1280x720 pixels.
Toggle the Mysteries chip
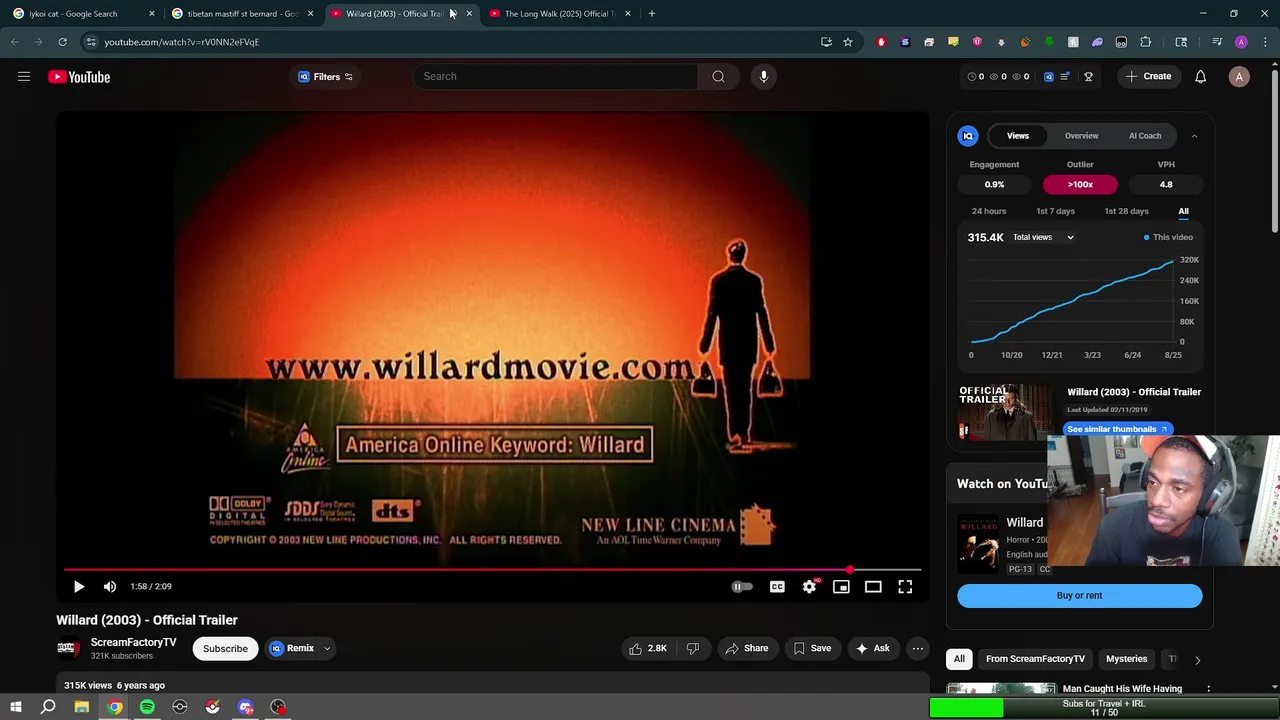tap(1126, 659)
